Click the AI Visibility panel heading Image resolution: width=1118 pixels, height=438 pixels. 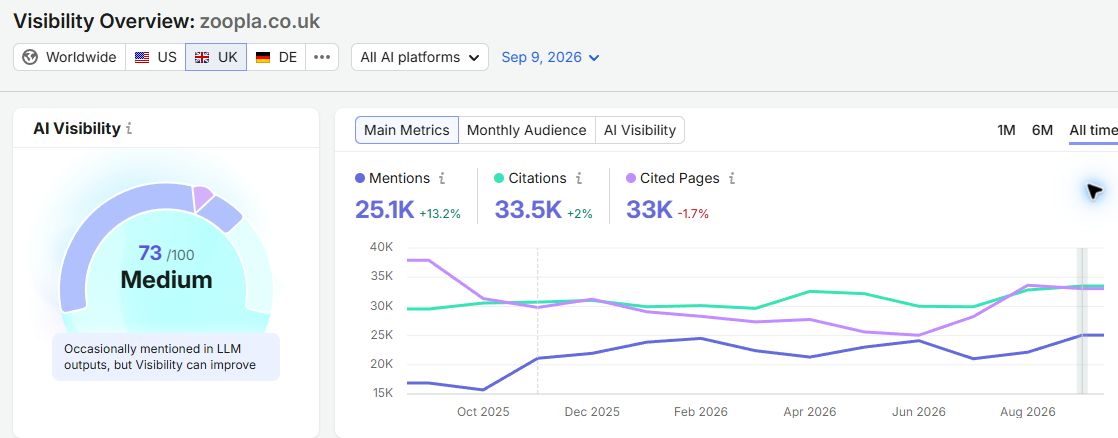77,129
